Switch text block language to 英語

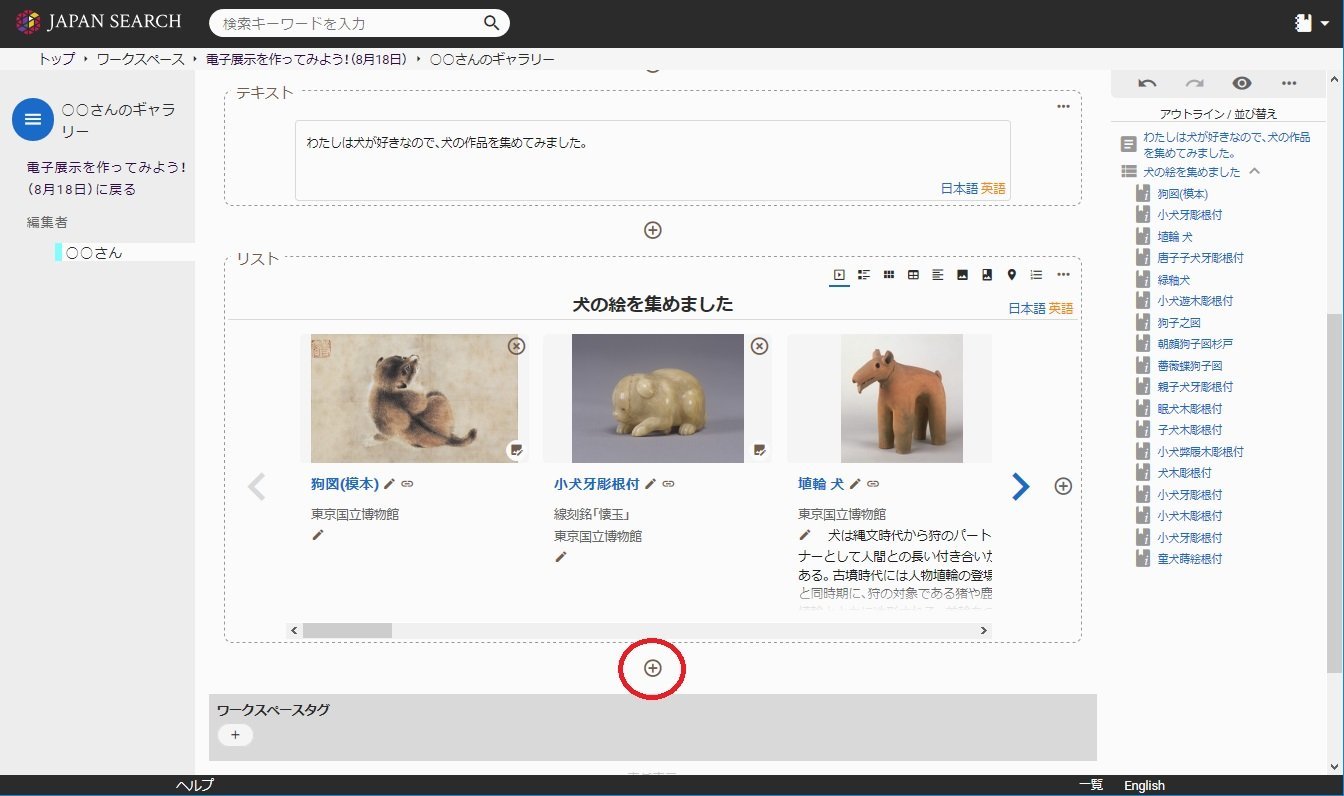[x=993, y=188]
